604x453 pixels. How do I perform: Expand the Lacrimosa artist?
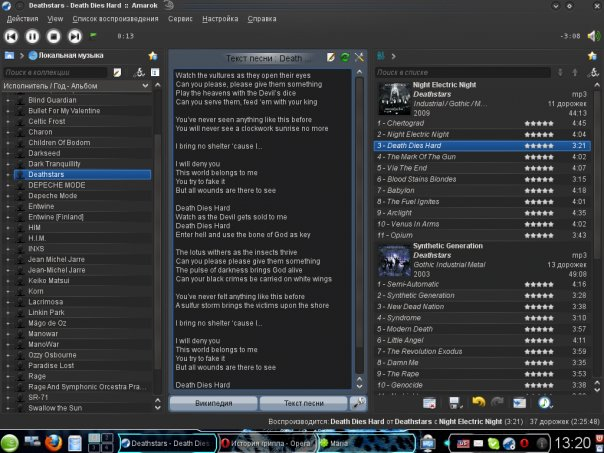(8, 302)
